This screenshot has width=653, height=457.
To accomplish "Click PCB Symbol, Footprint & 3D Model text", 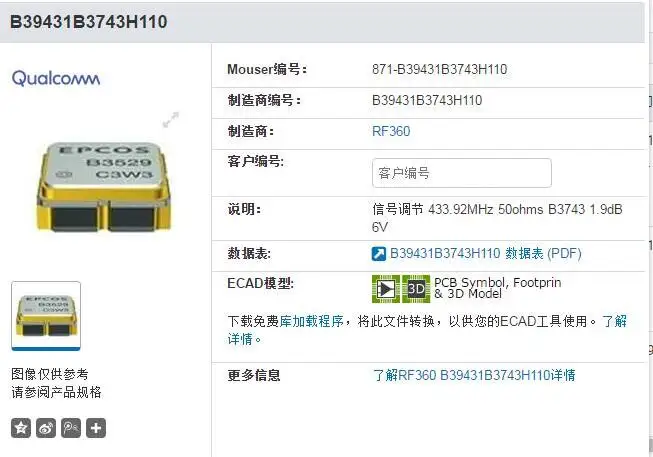I will pos(497,288).
